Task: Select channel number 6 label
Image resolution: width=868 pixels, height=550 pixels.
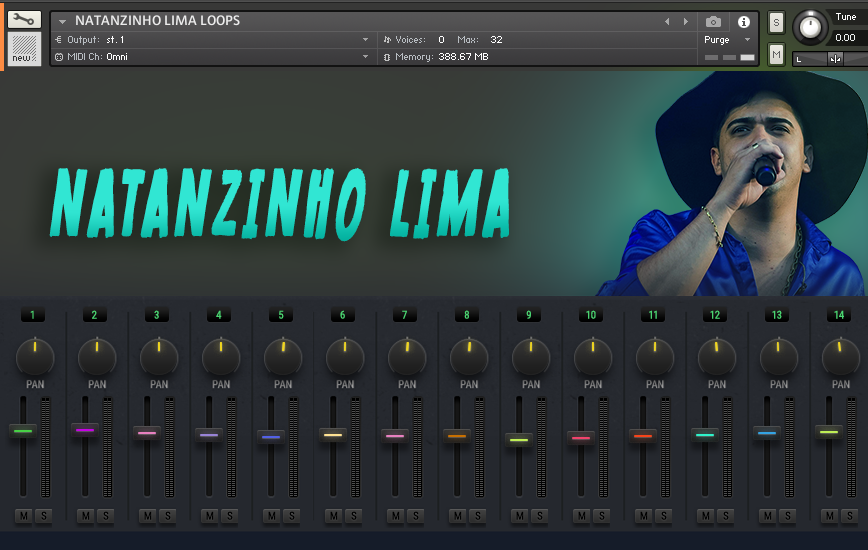Action: (343, 315)
